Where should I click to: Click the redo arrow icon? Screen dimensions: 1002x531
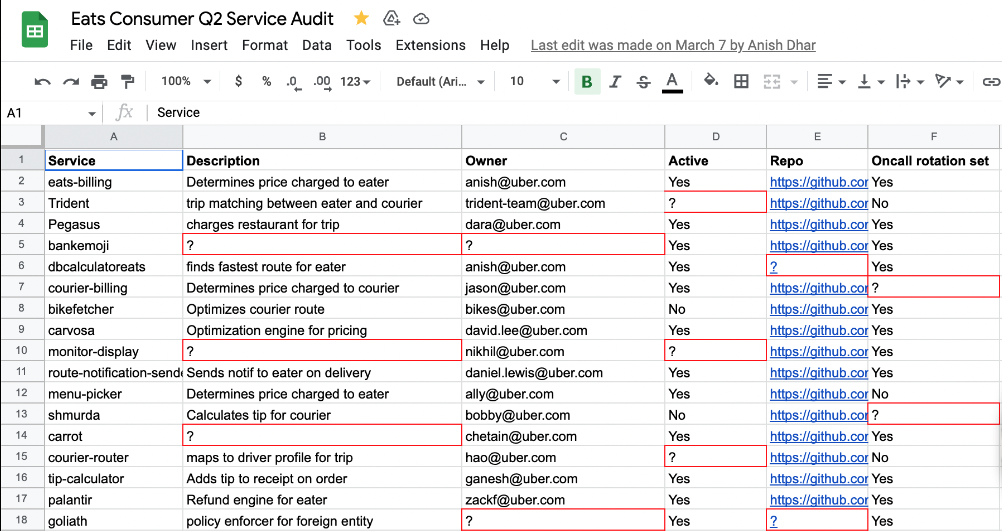coord(70,82)
